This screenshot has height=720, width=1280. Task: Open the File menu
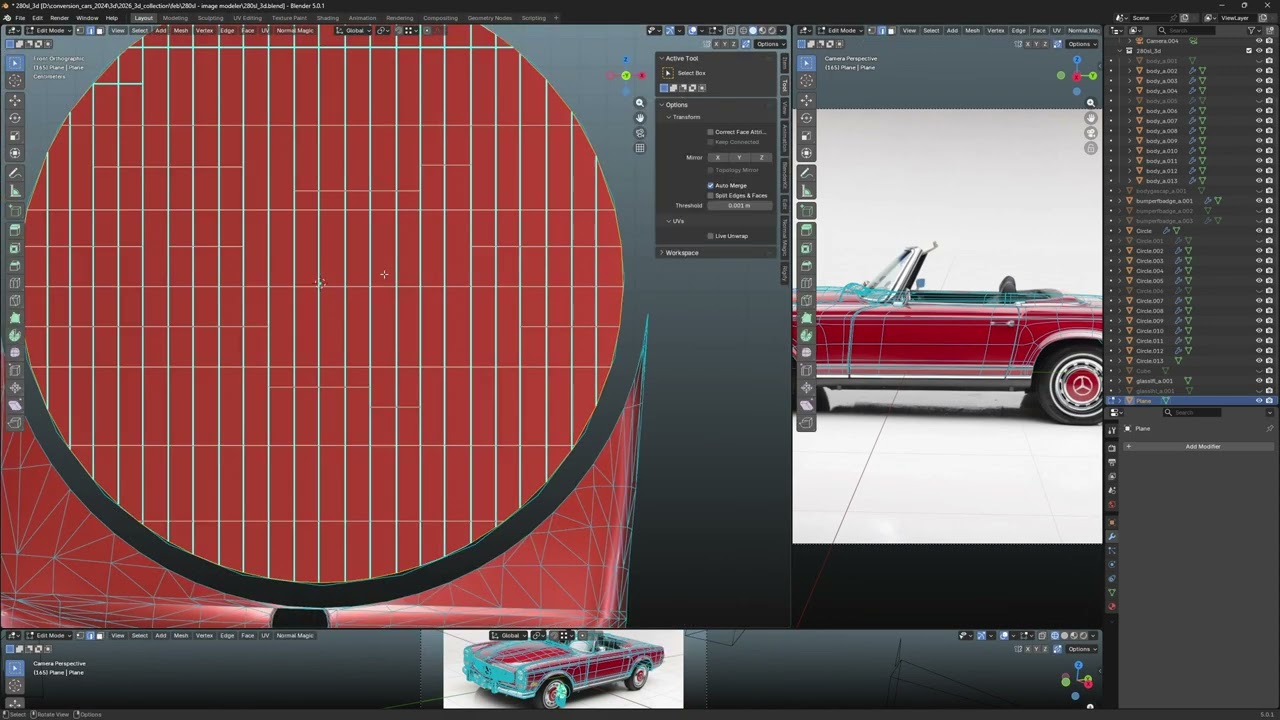click(x=20, y=18)
